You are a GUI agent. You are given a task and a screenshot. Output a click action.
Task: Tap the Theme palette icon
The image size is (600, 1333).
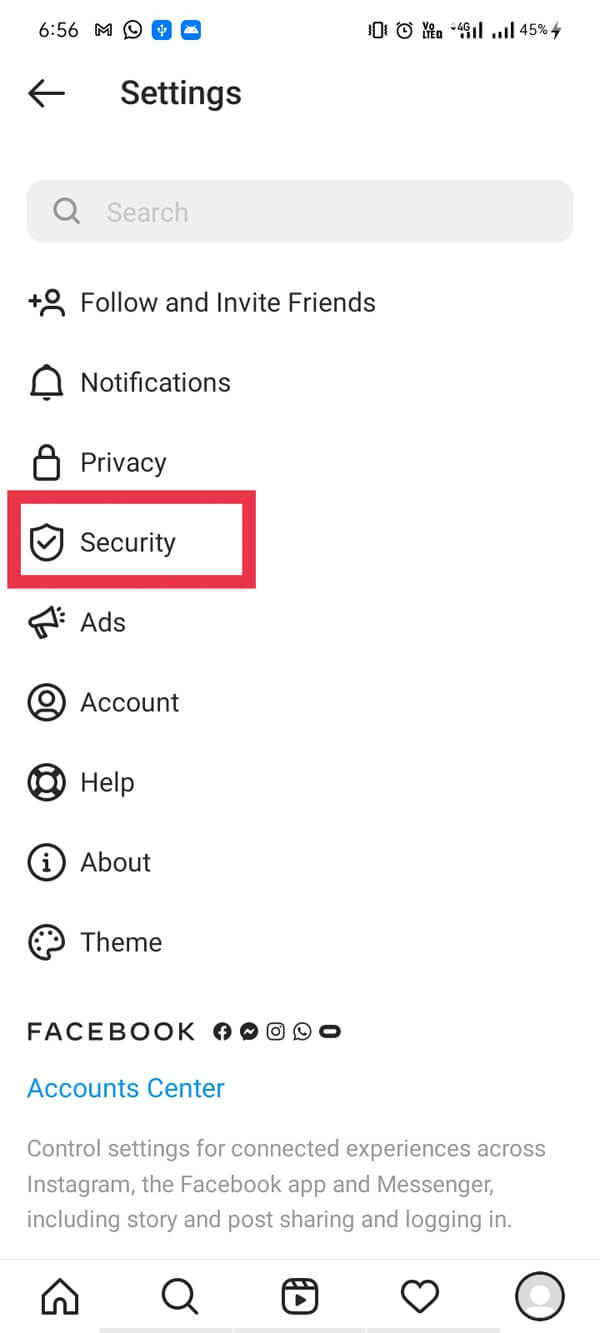tap(46, 943)
